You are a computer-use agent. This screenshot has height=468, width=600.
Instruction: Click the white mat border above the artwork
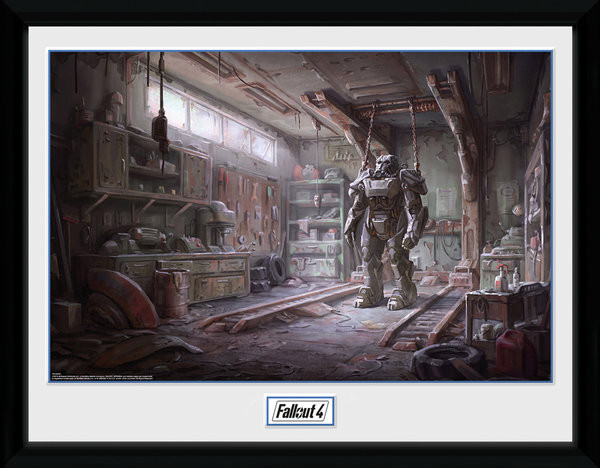click(x=300, y=40)
